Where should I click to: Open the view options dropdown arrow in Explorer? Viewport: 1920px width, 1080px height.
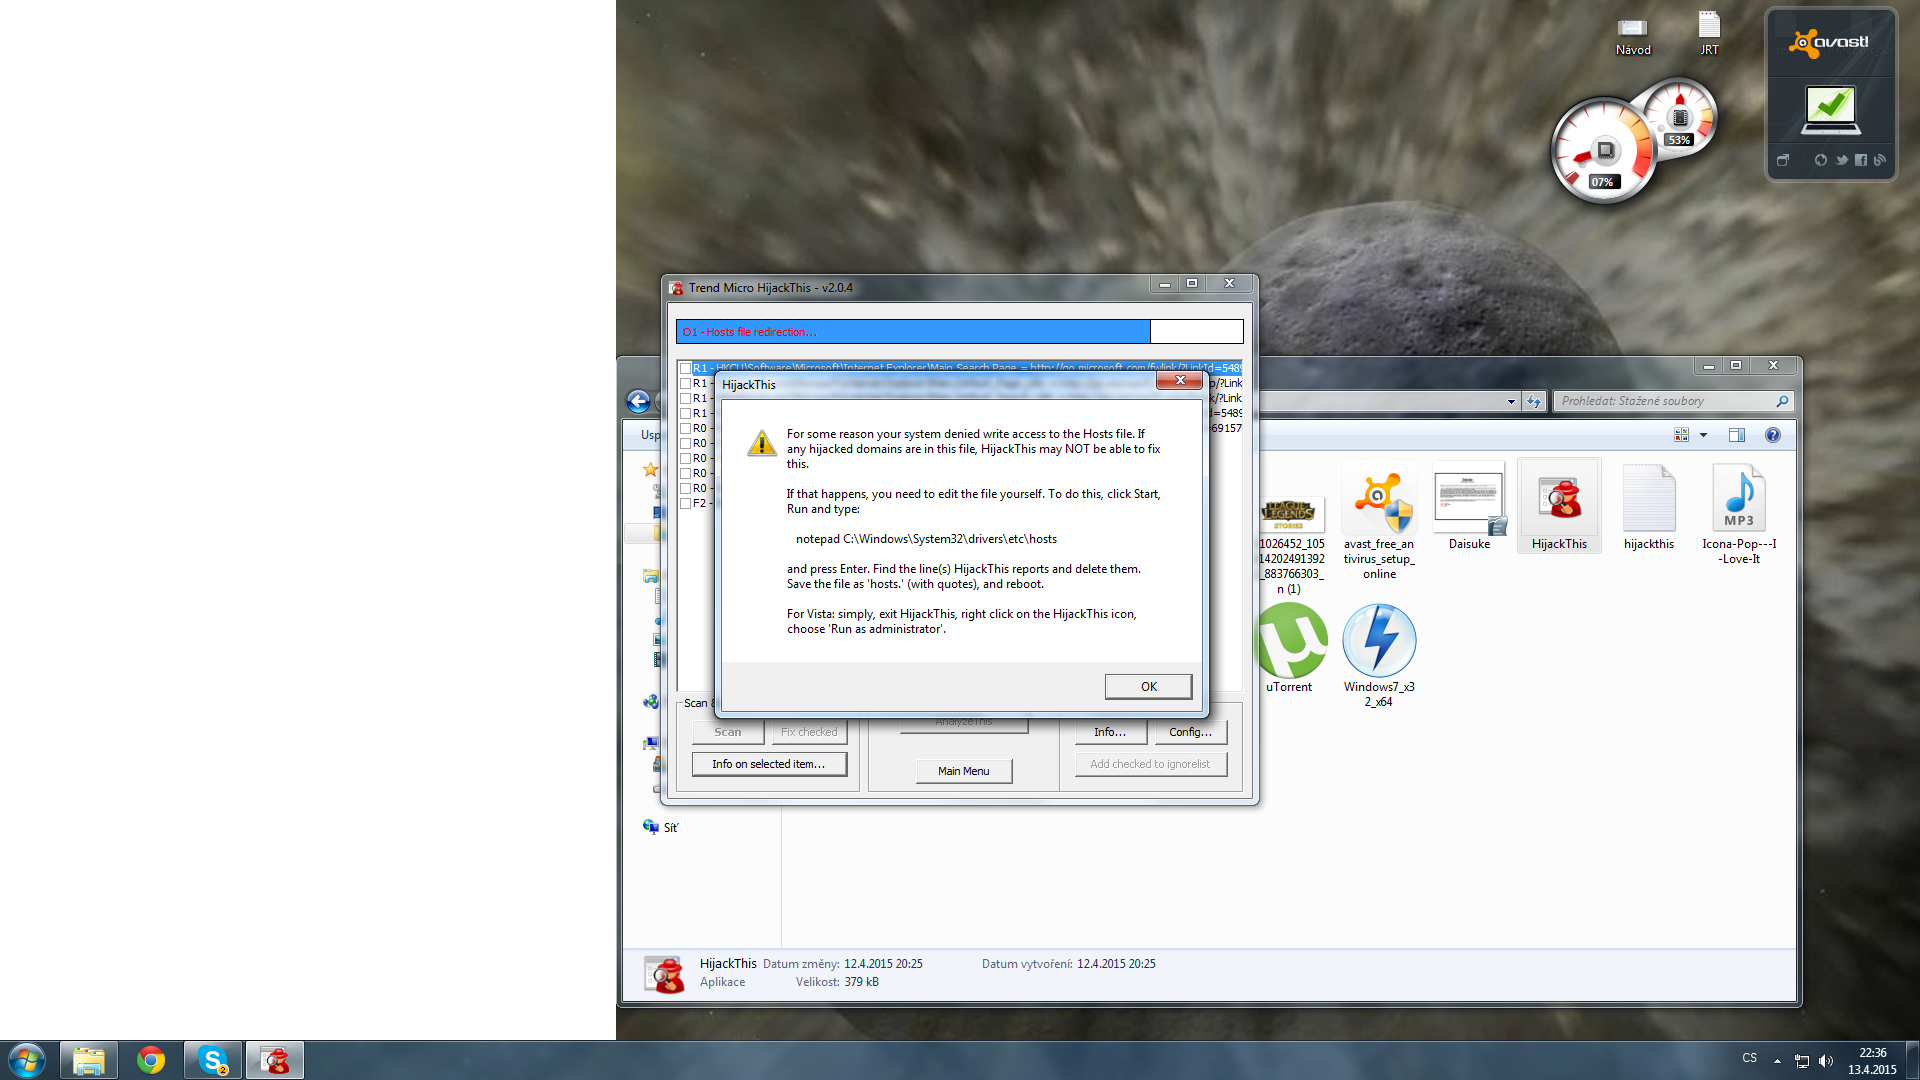pyautogui.click(x=1703, y=435)
